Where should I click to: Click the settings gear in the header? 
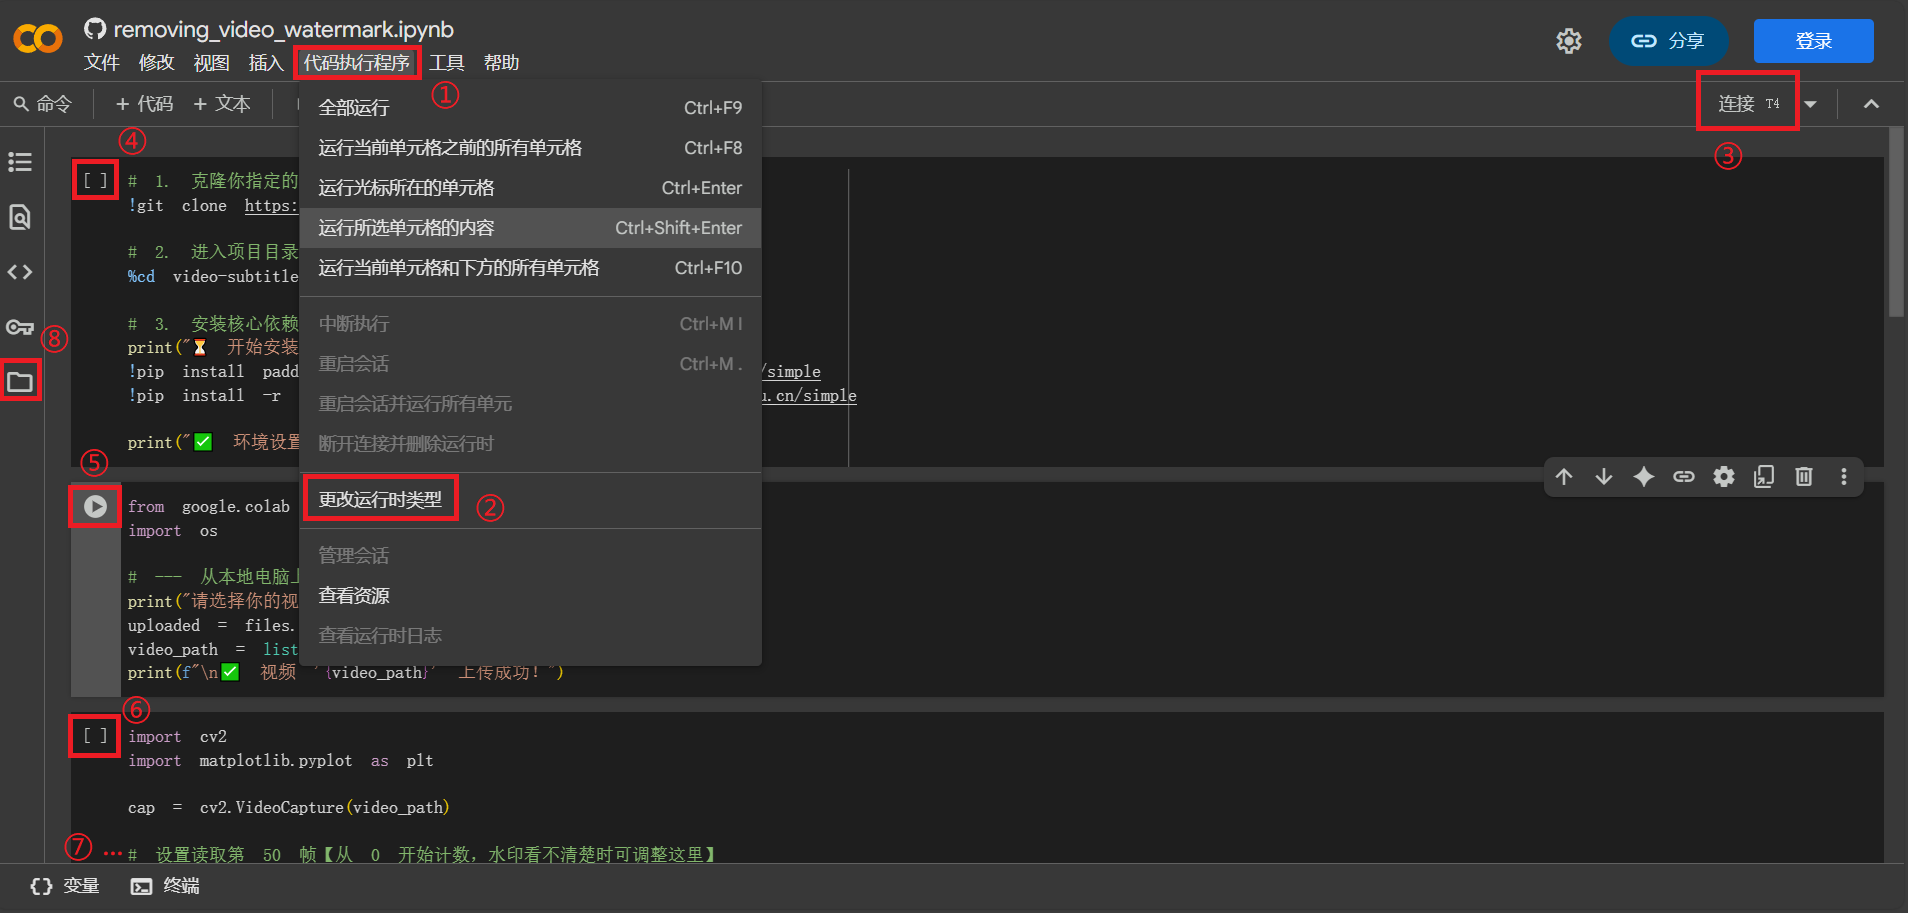1569,41
